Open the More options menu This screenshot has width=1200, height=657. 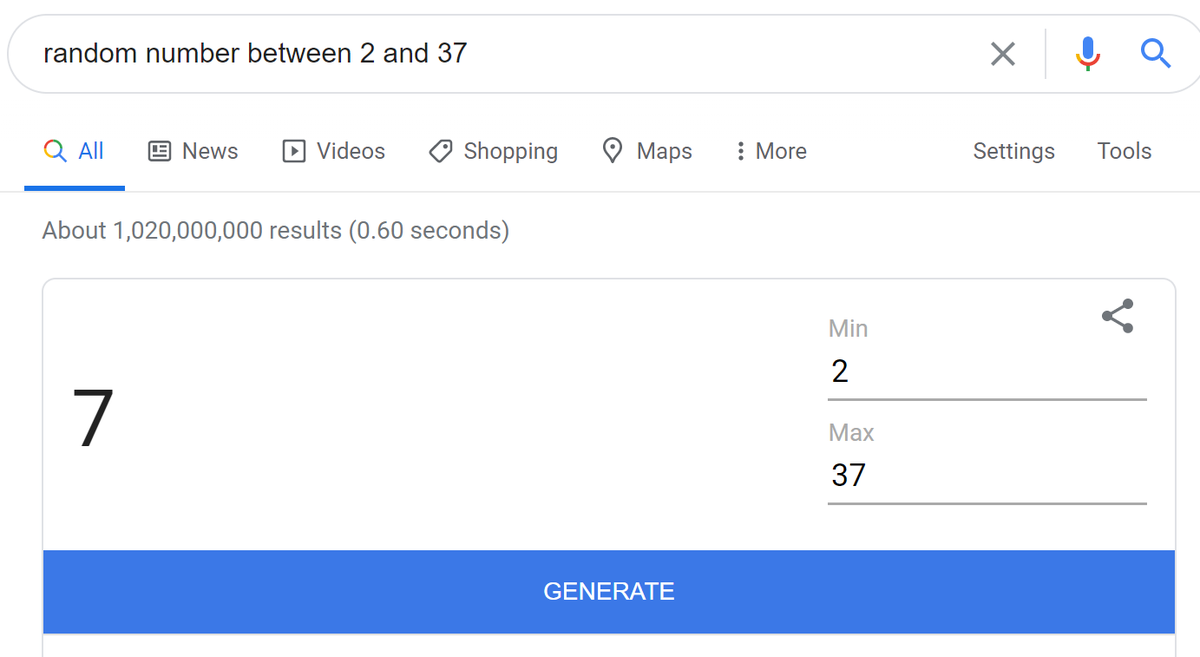click(x=770, y=151)
